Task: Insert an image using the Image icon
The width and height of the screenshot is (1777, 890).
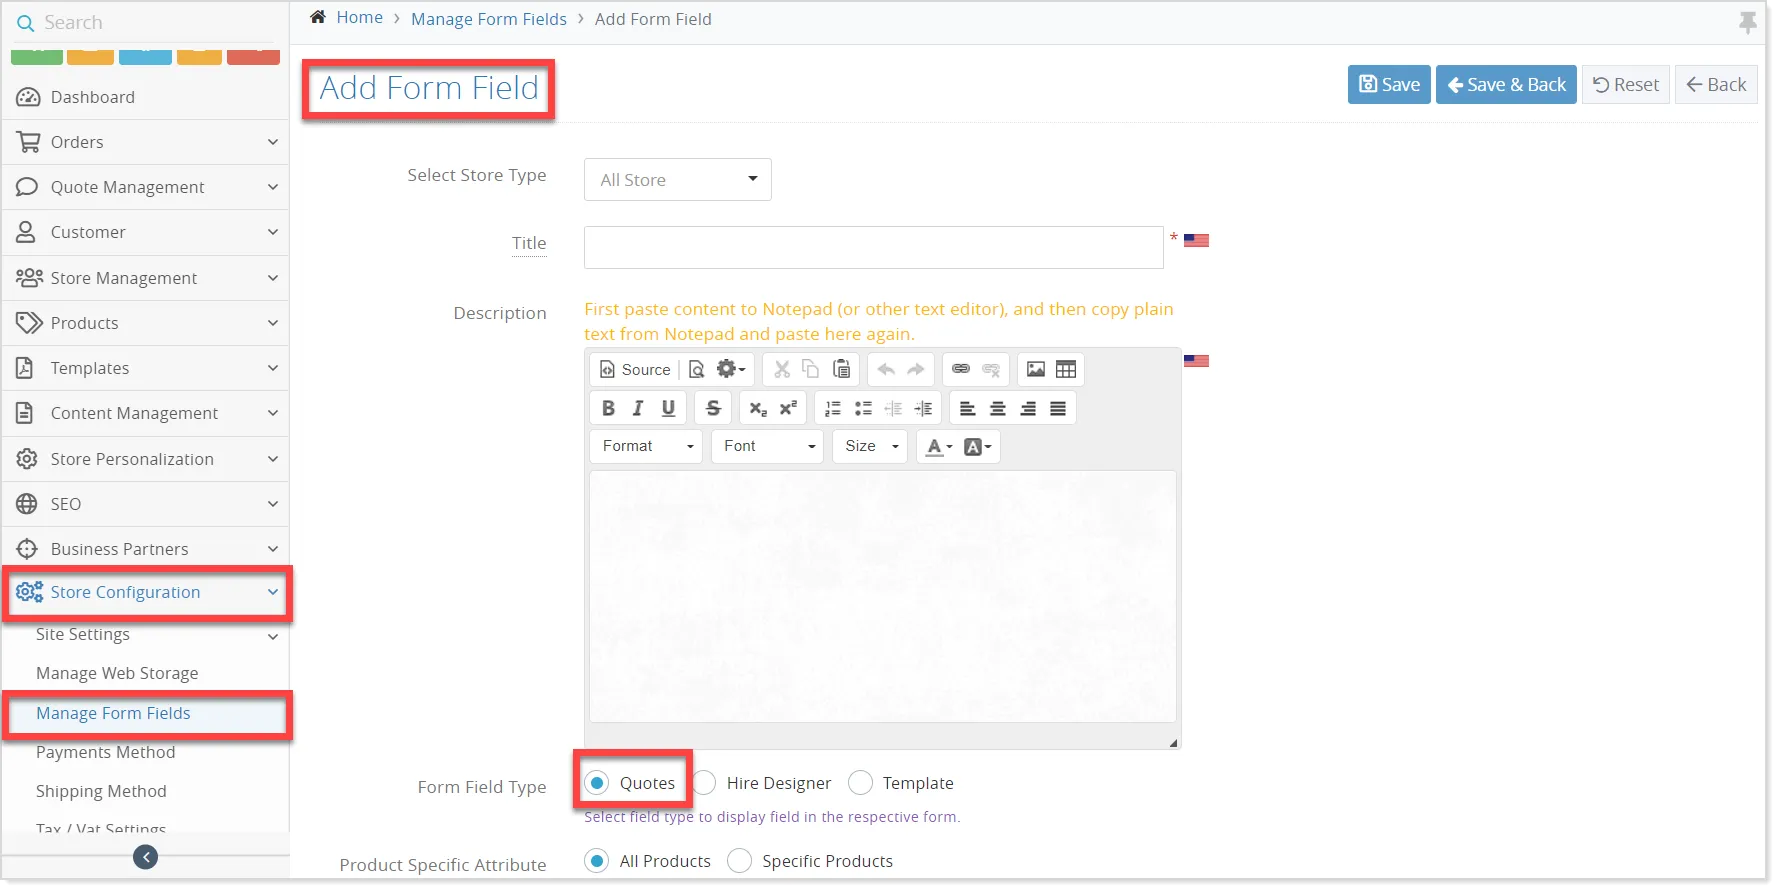Action: (x=1036, y=369)
